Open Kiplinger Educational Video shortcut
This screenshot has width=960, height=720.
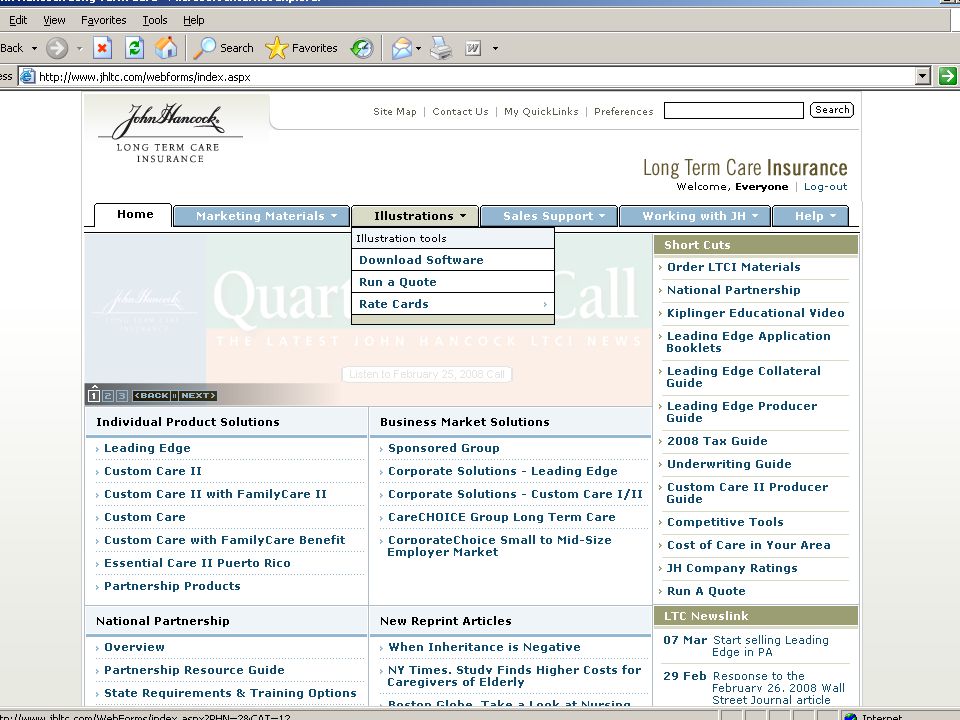point(756,313)
